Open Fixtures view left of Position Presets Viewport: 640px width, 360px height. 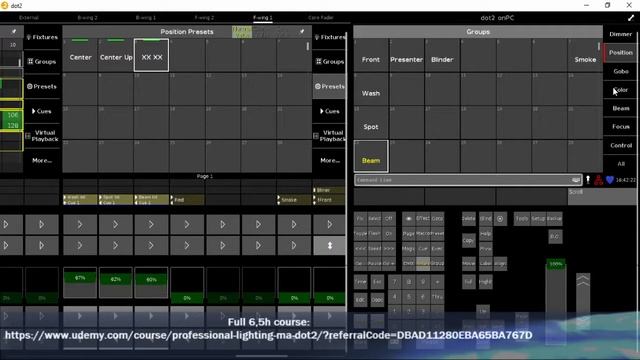tap(42, 37)
